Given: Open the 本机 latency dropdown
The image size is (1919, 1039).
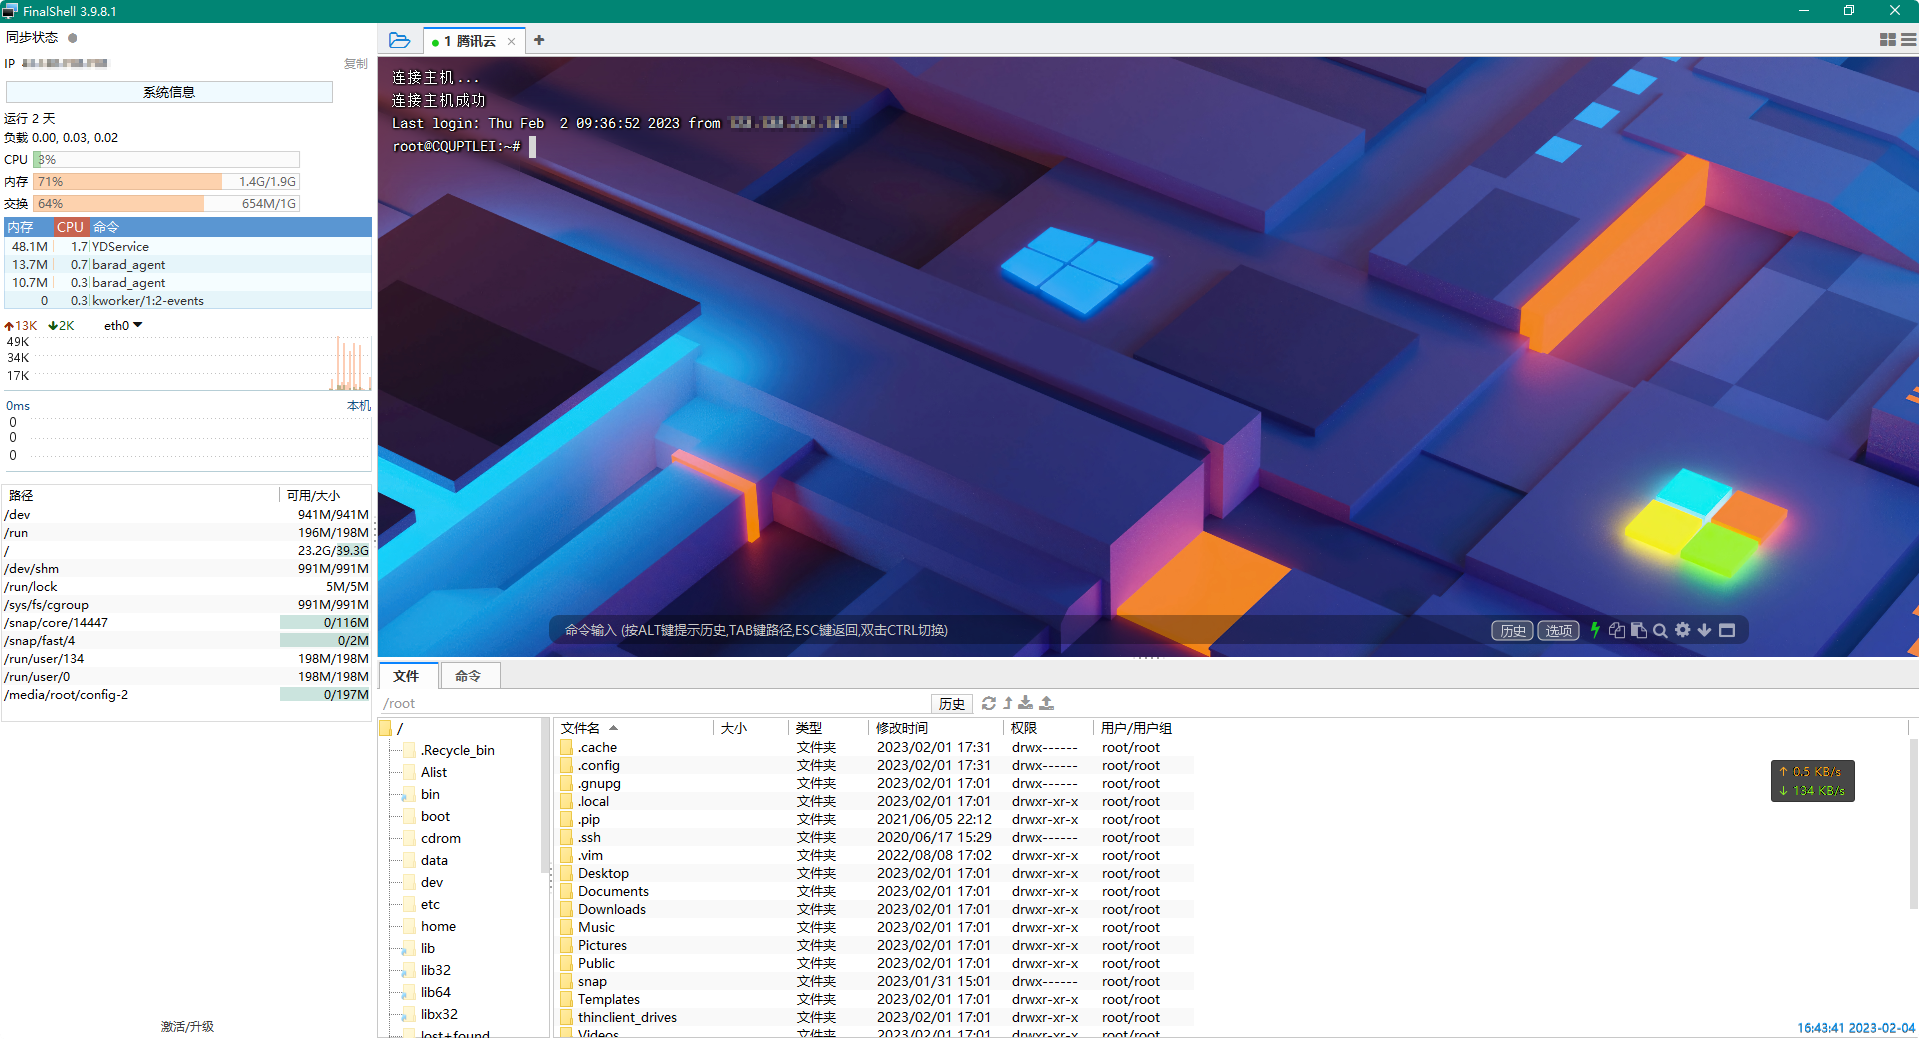Looking at the screenshot, I should pos(358,406).
